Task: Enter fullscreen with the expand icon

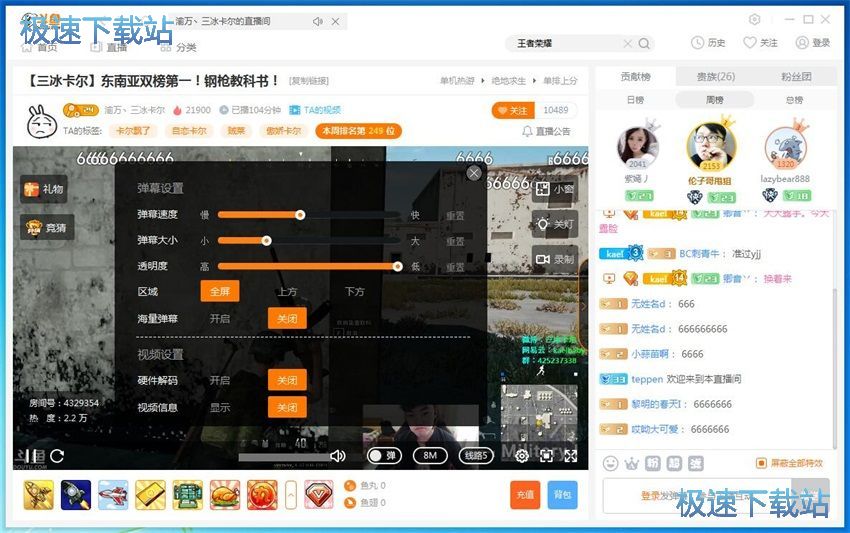Action: pyautogui.click(x=571, y=456)
